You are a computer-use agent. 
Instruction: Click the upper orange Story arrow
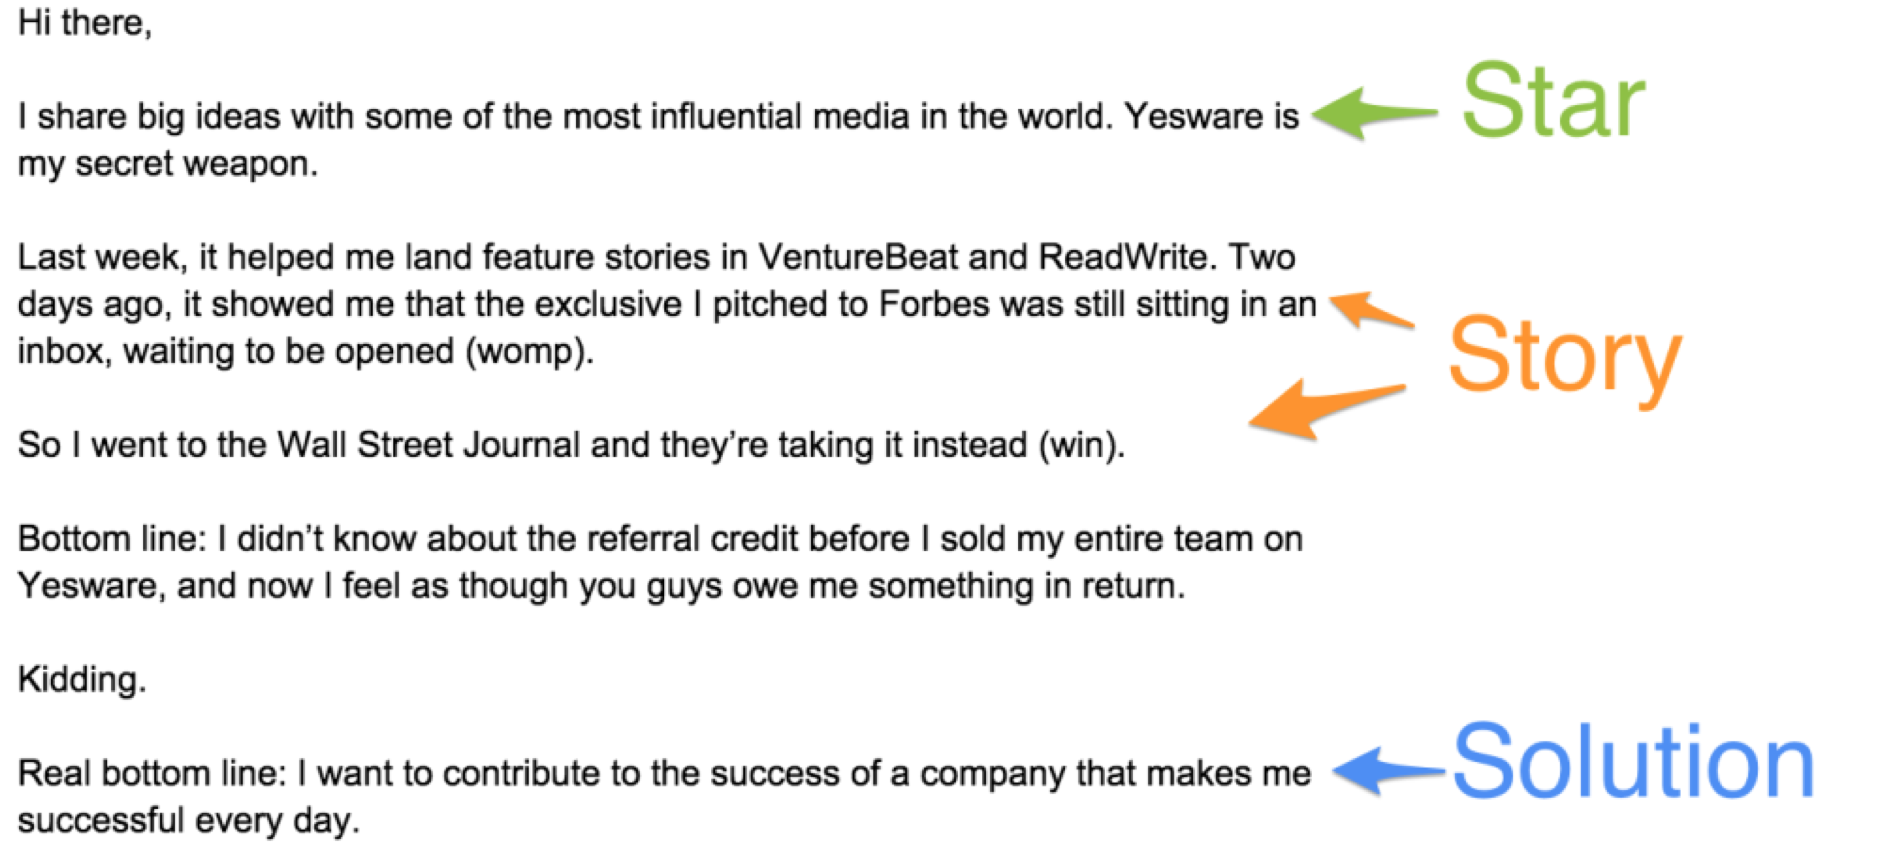pyautogui.click(x=1372, y=311)
